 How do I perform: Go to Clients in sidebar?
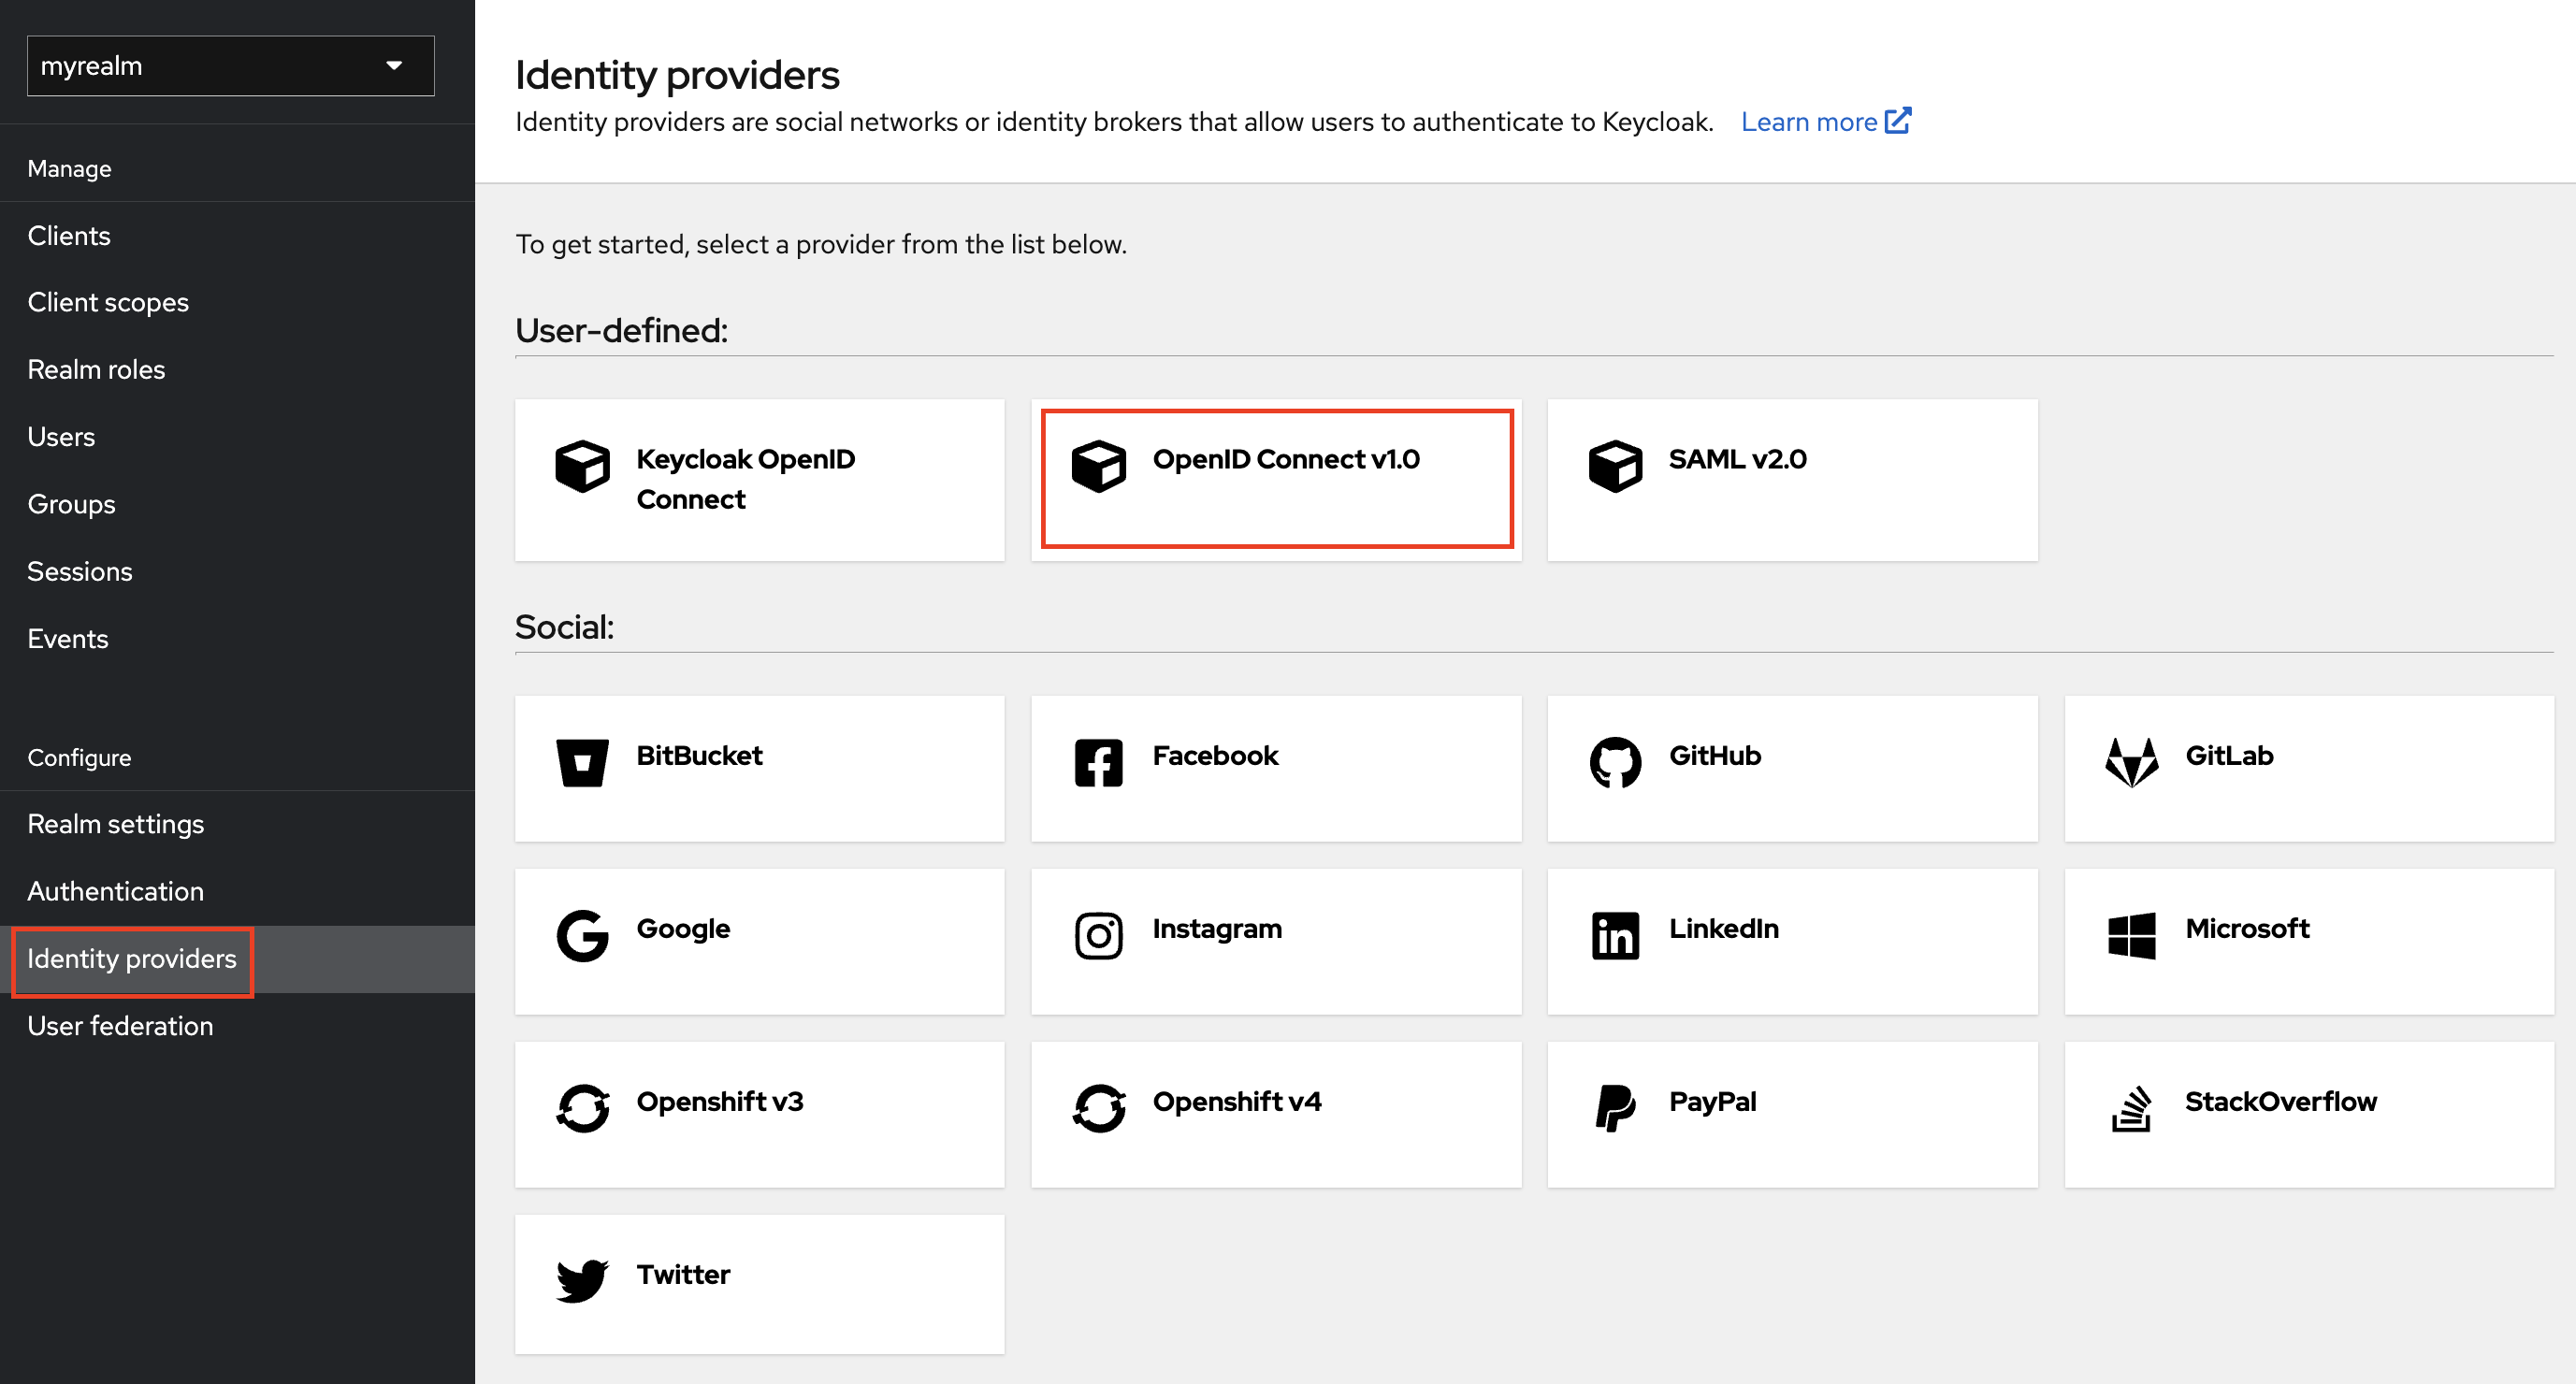pos(69,236)
